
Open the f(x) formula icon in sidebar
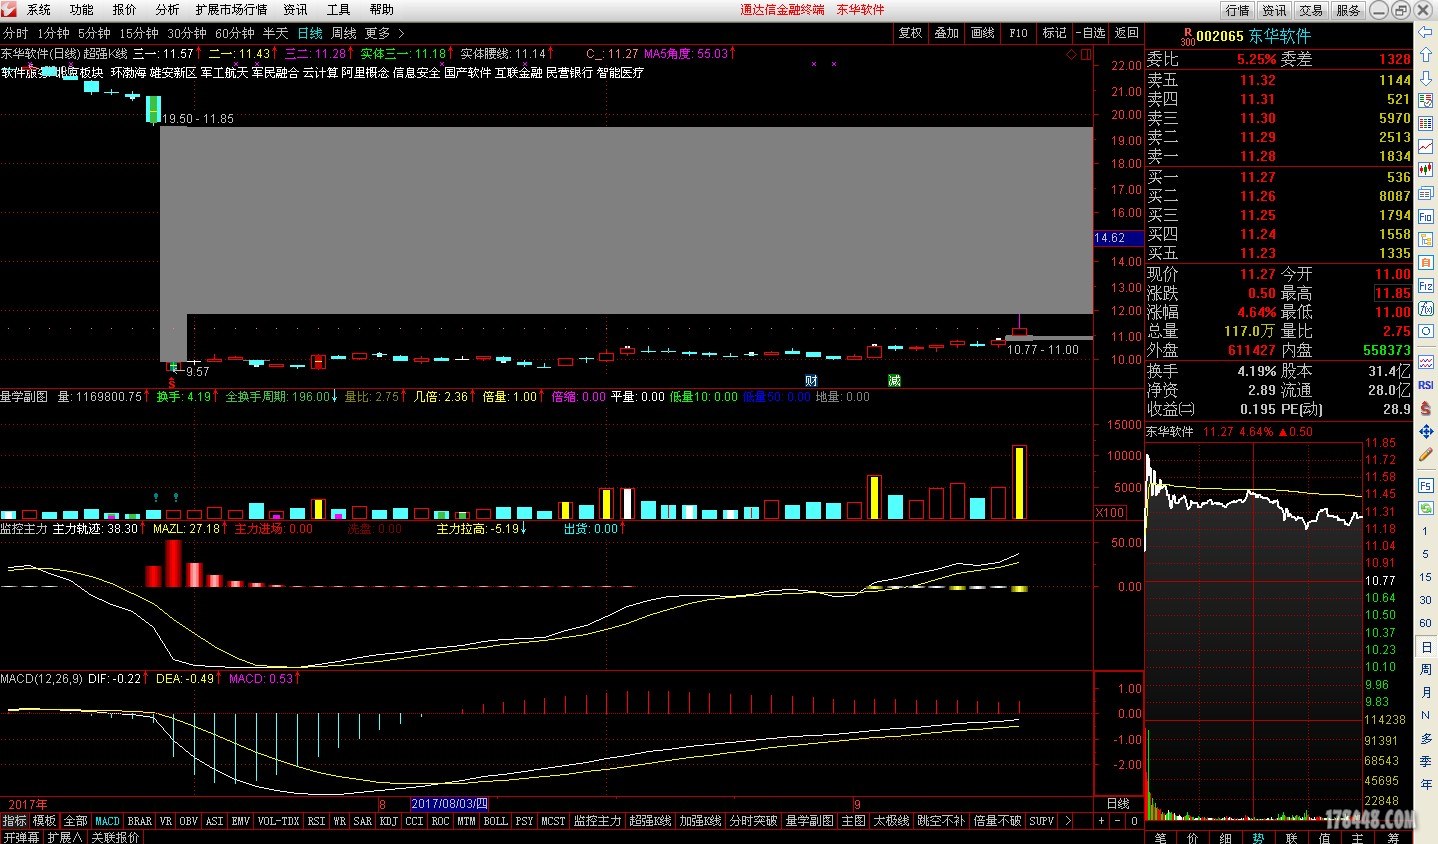(x=1426, y=308)
